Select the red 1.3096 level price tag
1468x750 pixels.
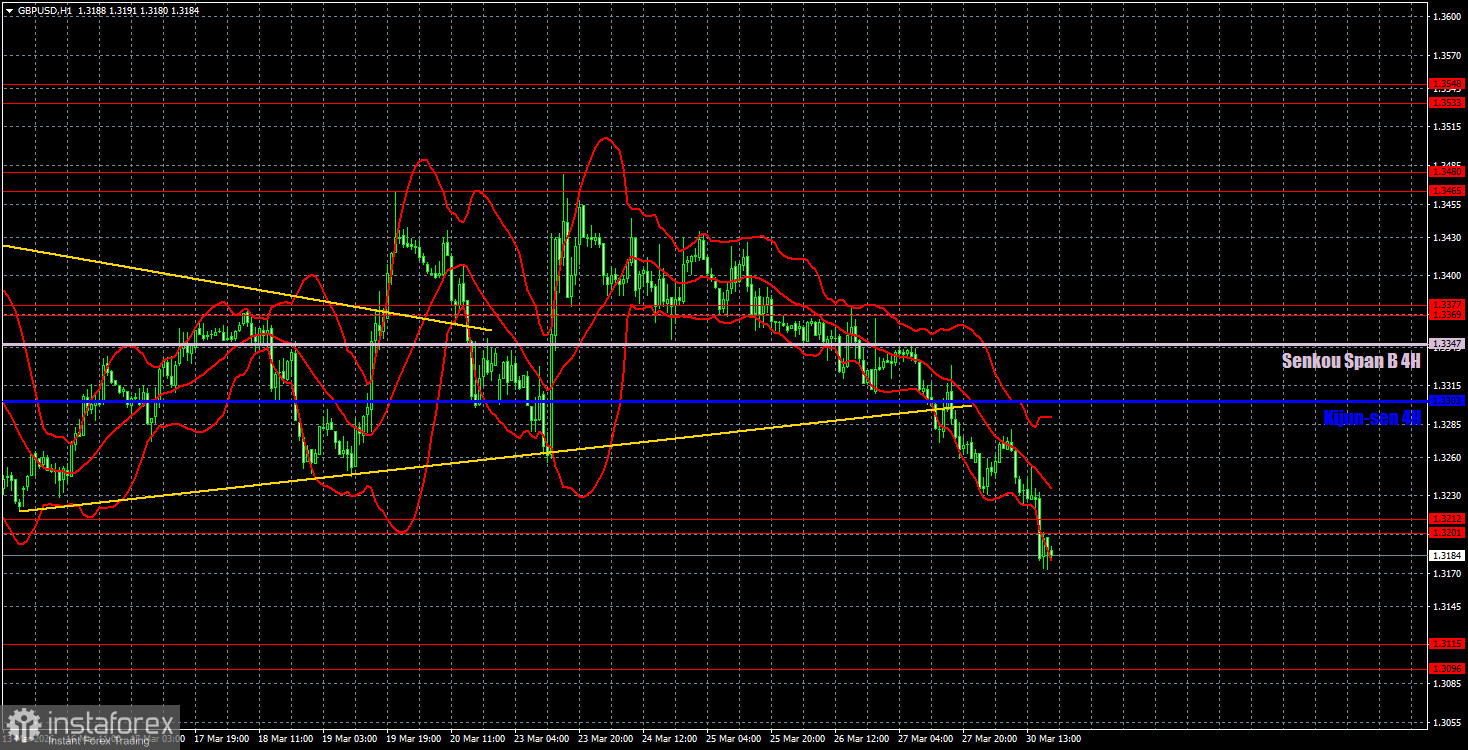tap(1447, 668)
